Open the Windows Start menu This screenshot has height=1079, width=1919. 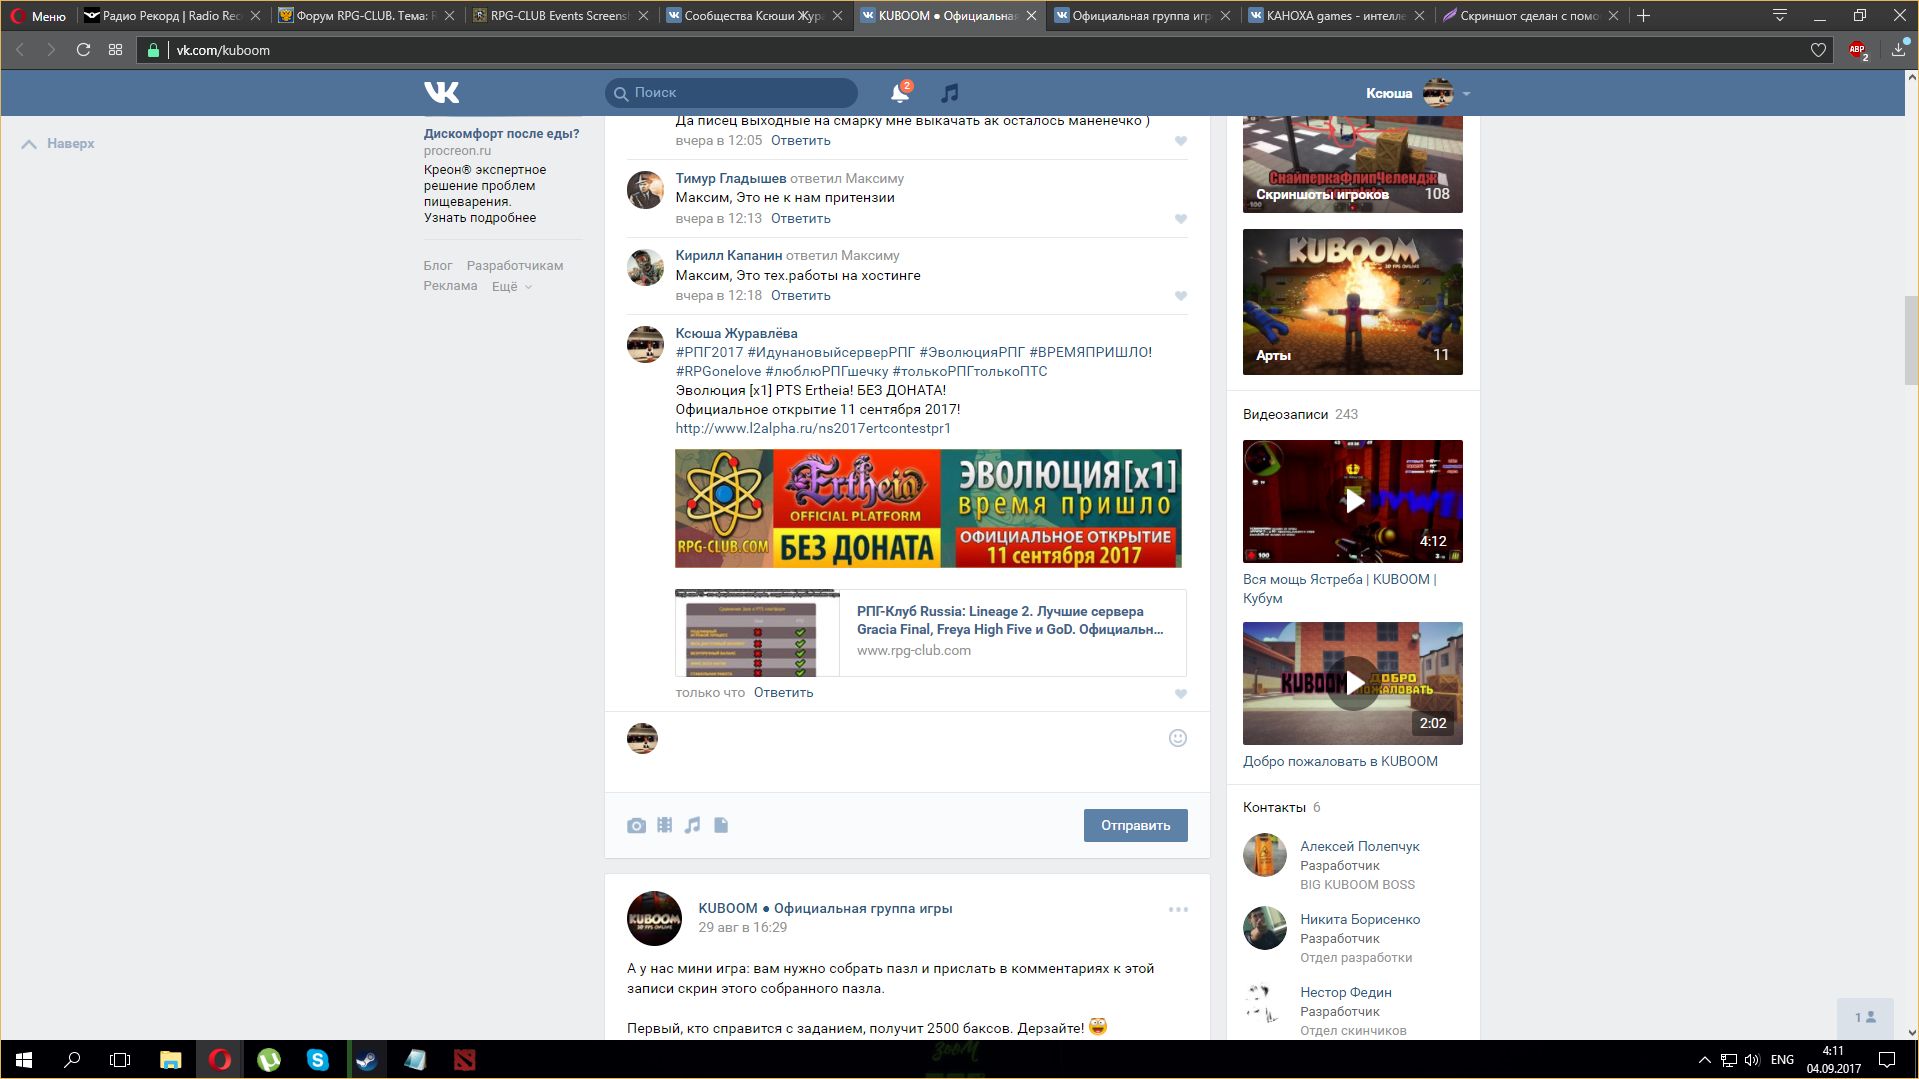tap(24, 1060)
